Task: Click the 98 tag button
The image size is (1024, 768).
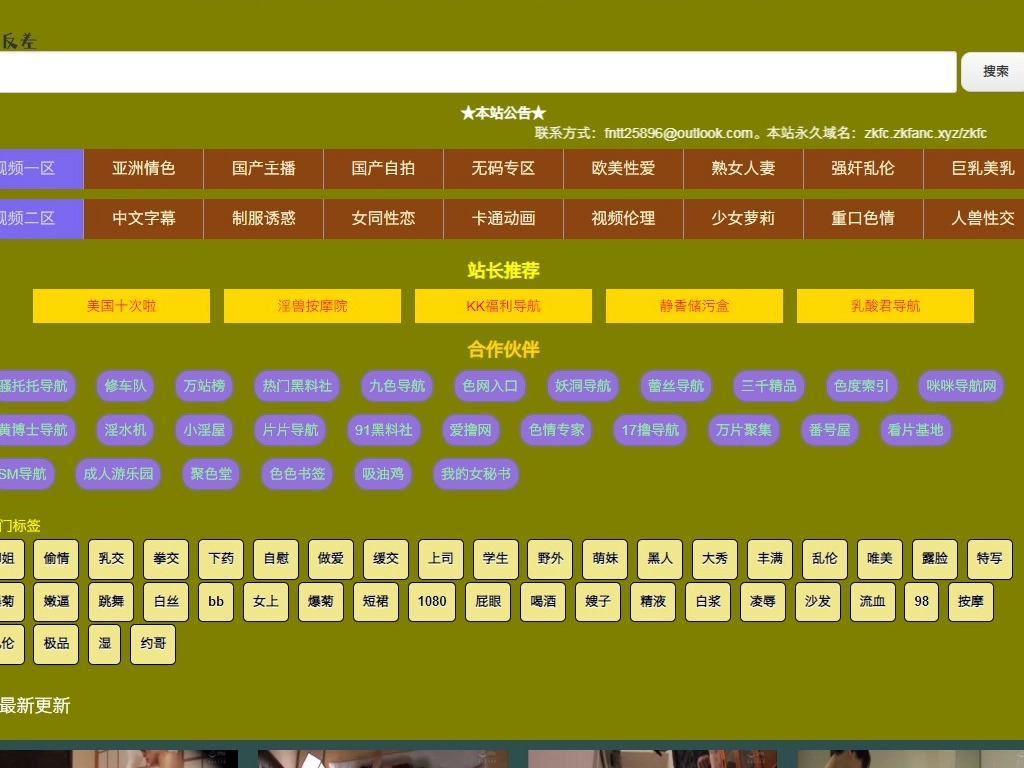Action: [x=921, y=602]
